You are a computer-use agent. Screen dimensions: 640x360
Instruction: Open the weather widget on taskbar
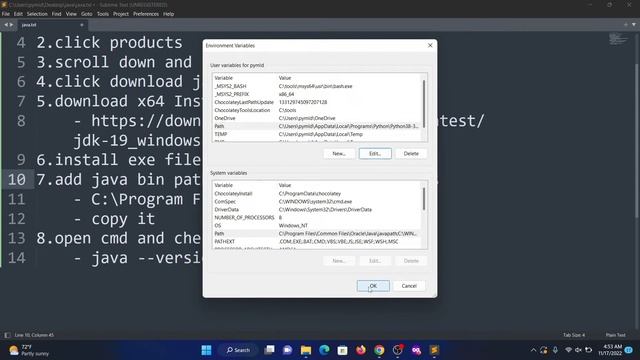click(29, 350)
